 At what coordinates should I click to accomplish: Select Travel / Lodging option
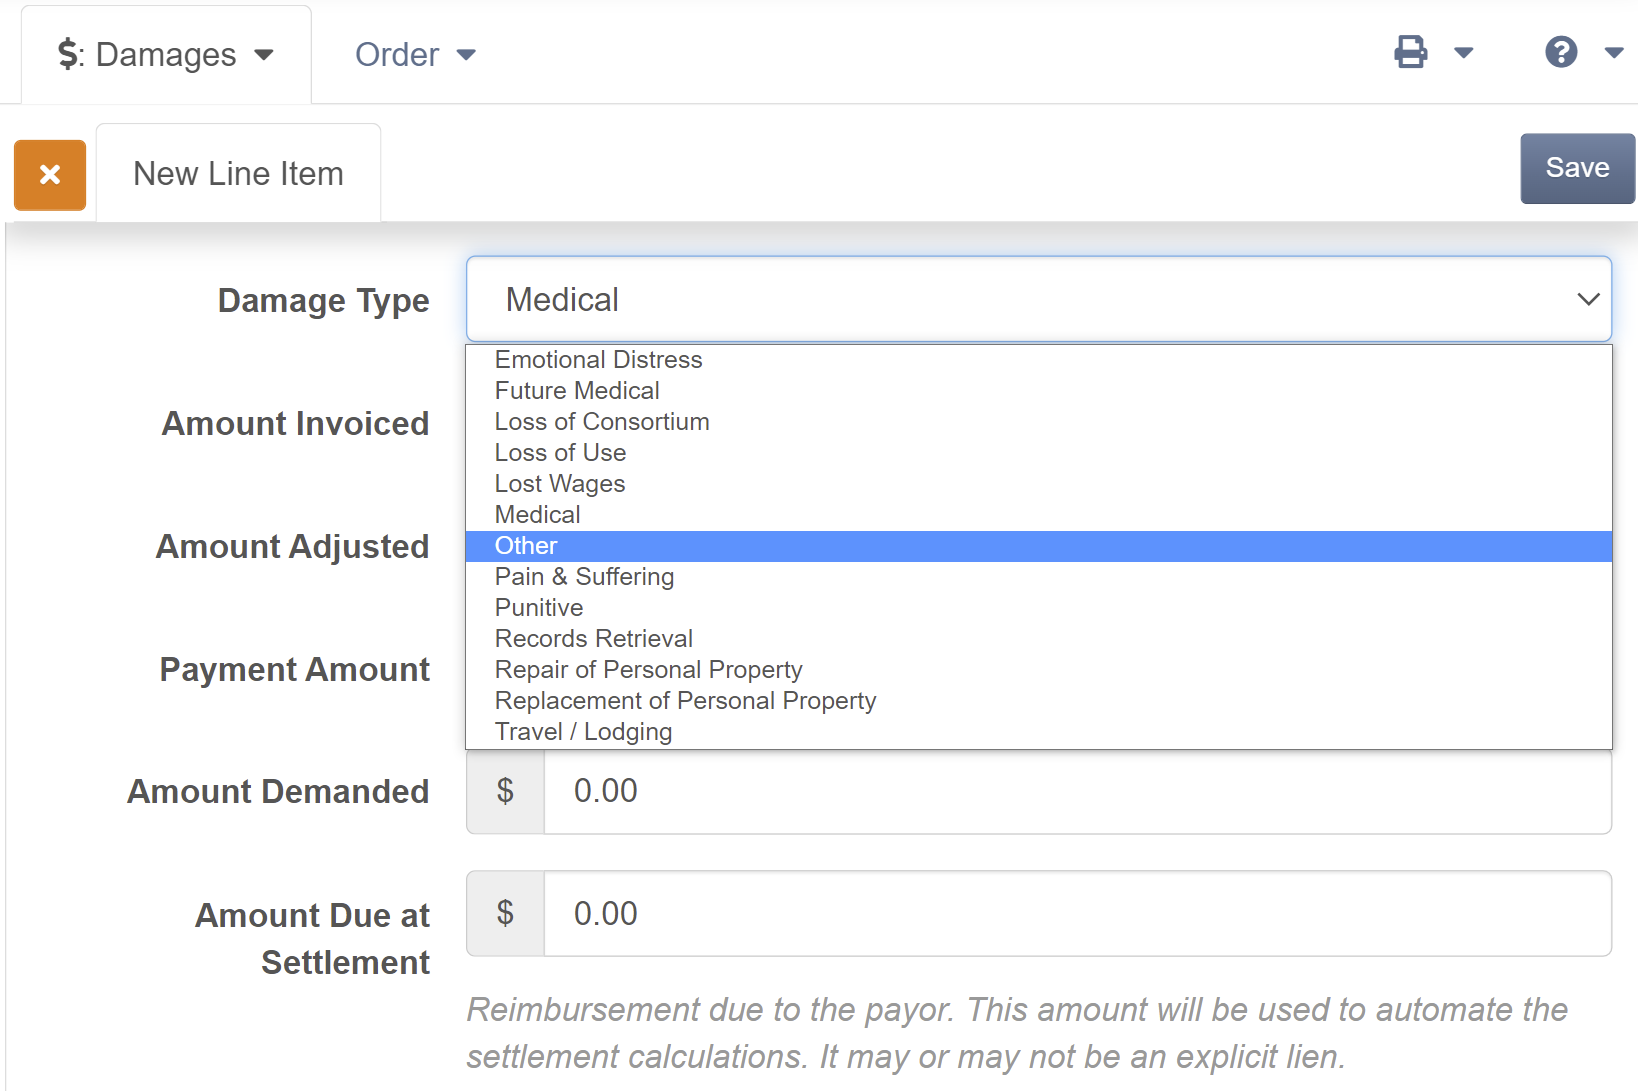(1038, 732)
